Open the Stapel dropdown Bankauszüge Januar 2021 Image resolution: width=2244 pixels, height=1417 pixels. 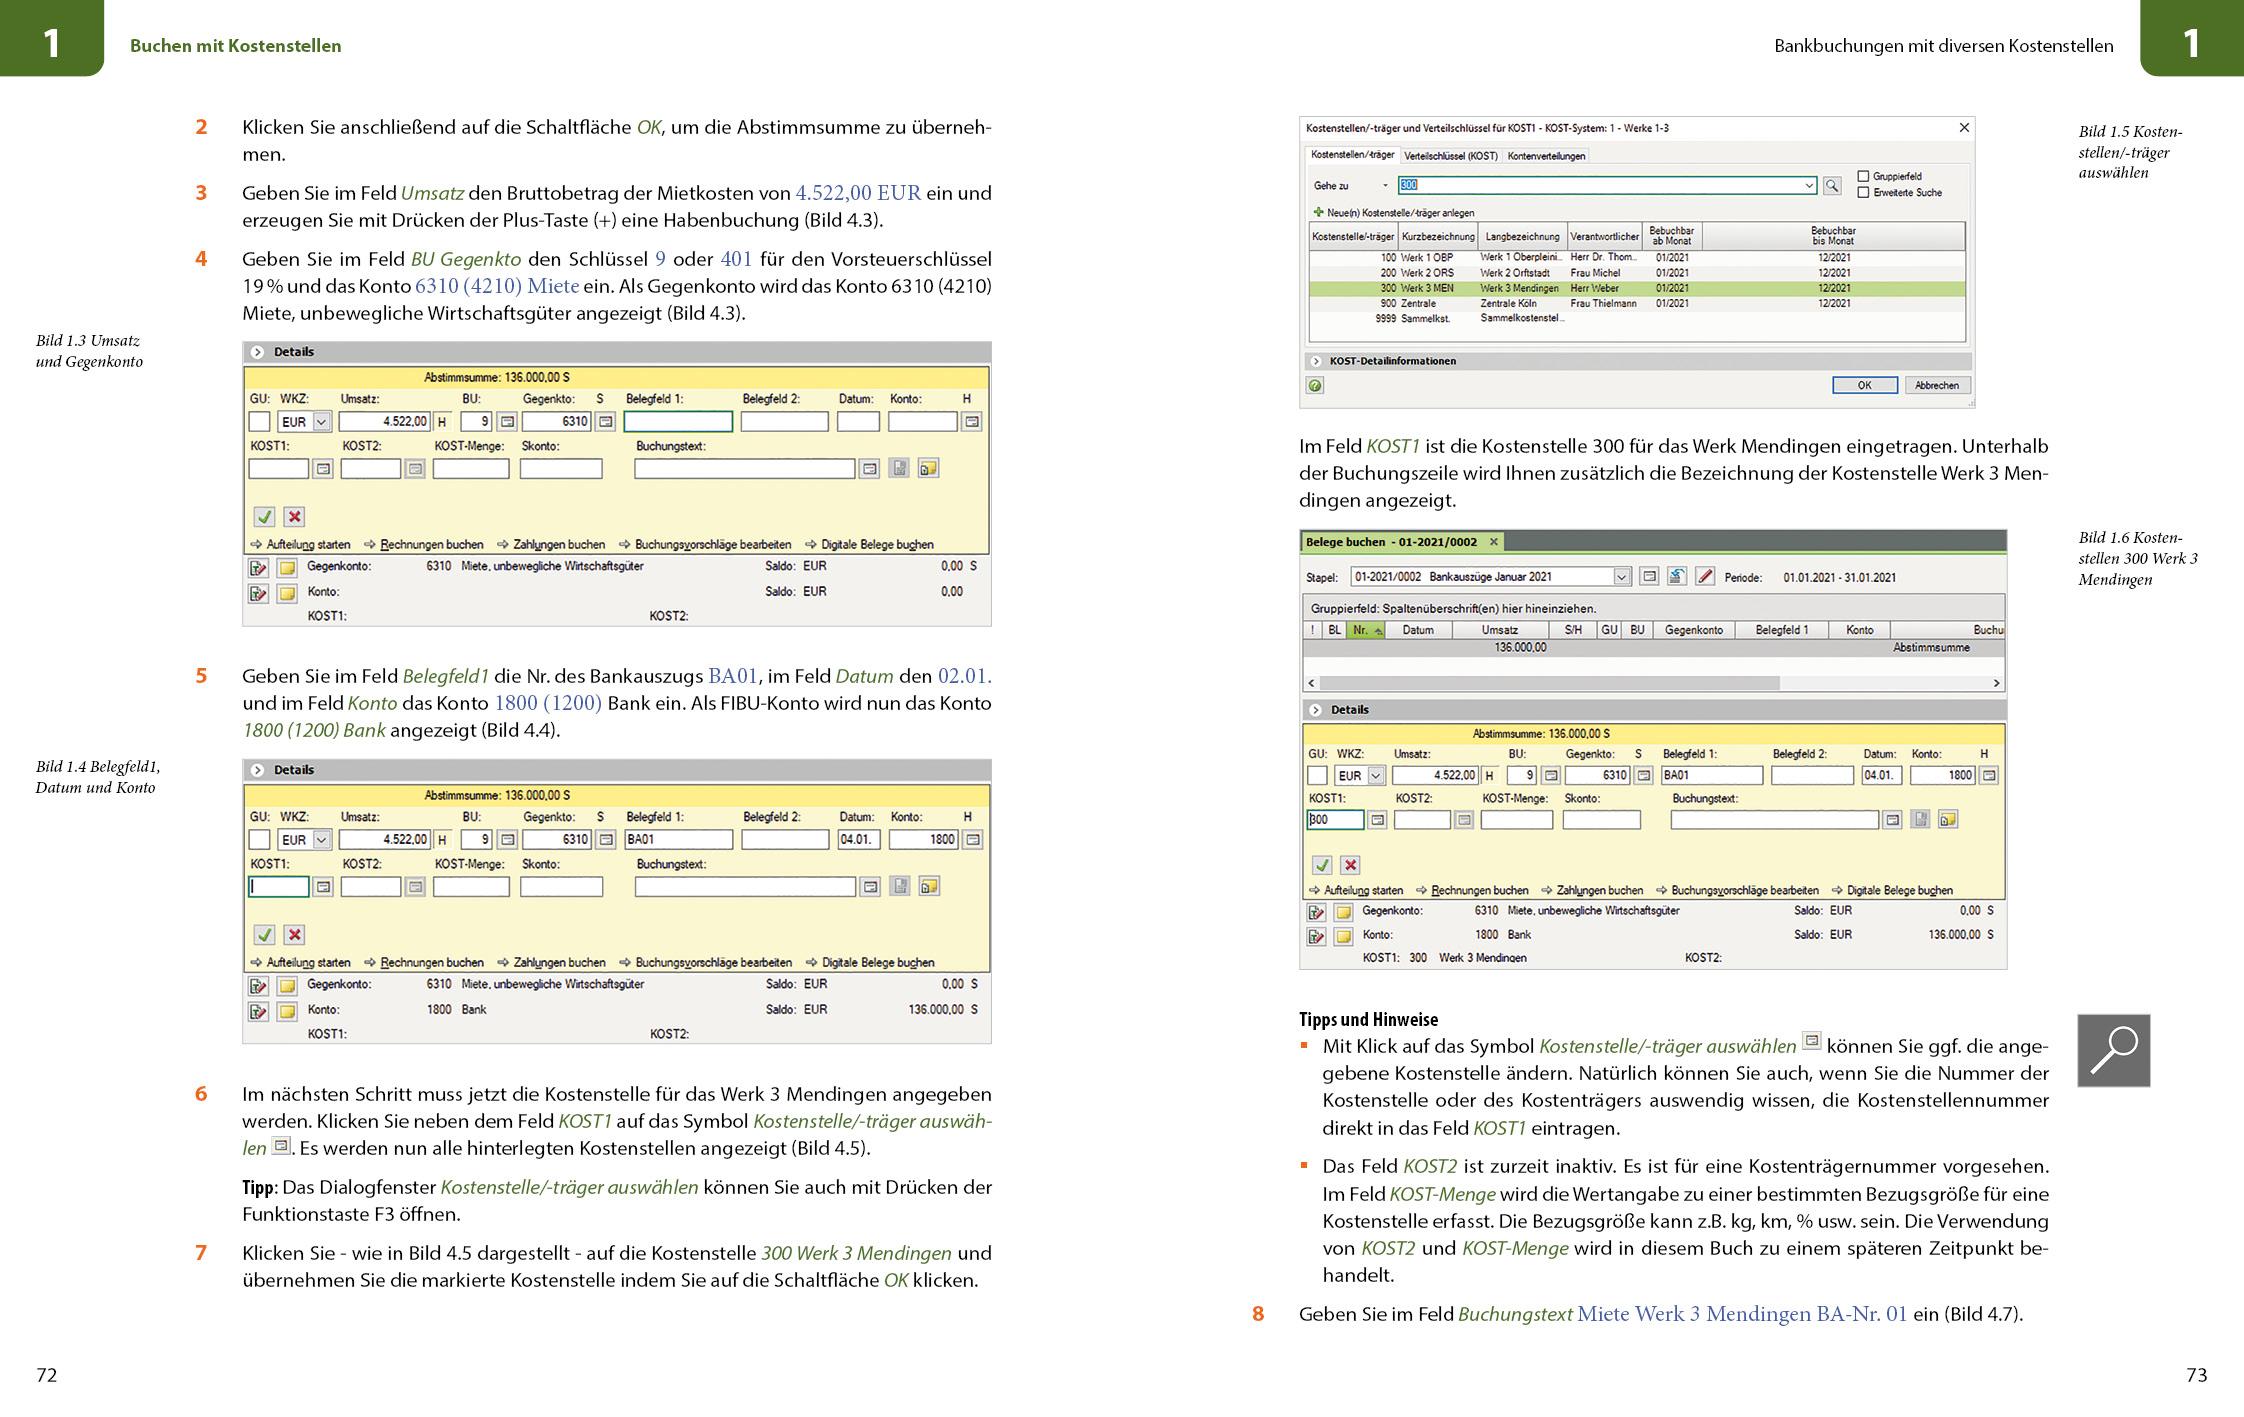(x=1622, y=577)
